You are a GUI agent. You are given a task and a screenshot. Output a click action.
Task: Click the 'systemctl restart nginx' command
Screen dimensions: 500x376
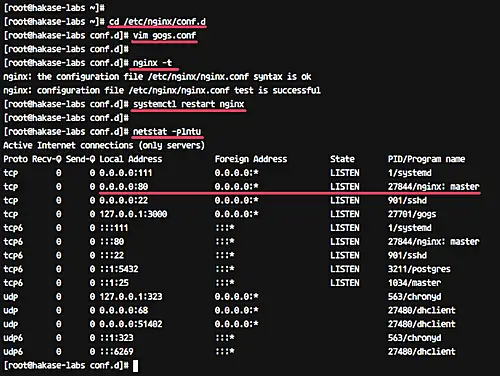click(x=189, y=104)
